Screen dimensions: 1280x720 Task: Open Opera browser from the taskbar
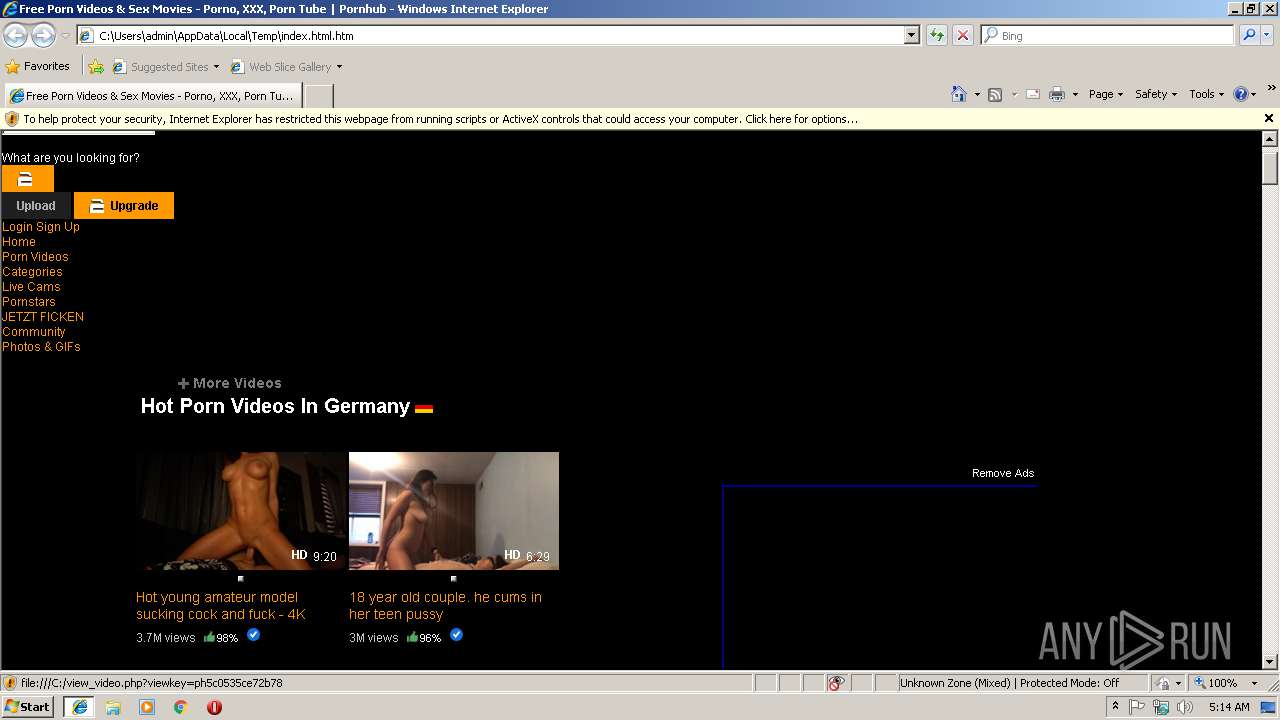[x=214, y=707]
